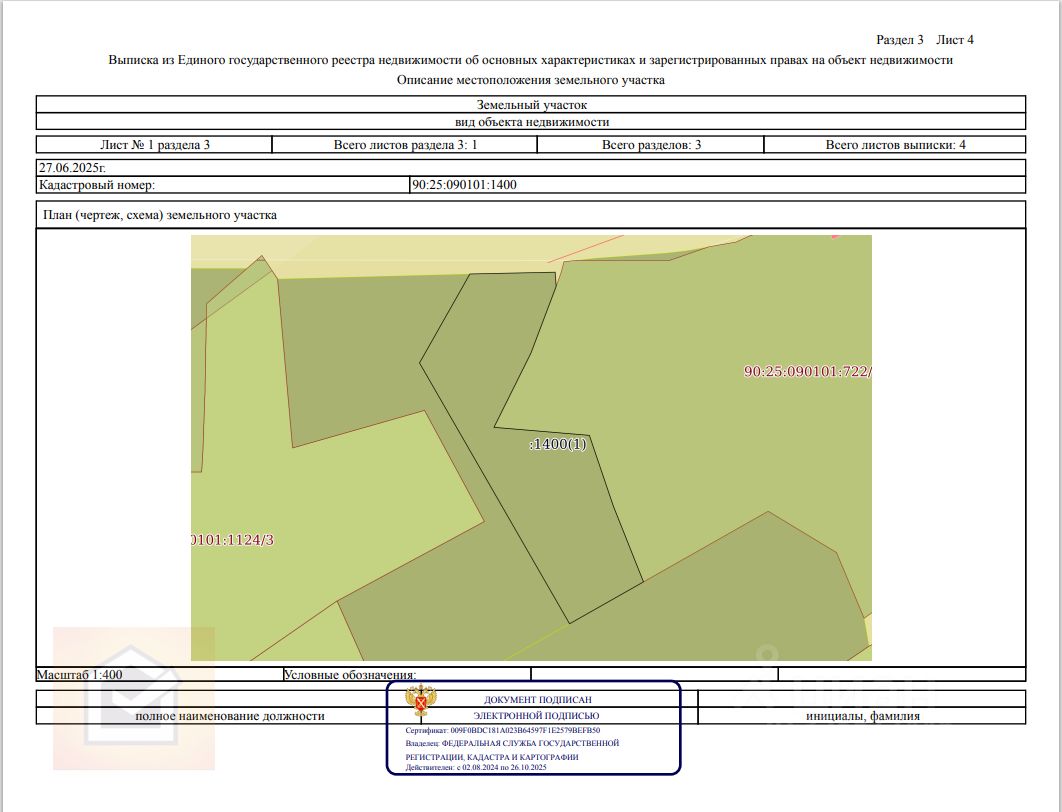Click the "полное наименование должности" field

click(x=230, y=716)
